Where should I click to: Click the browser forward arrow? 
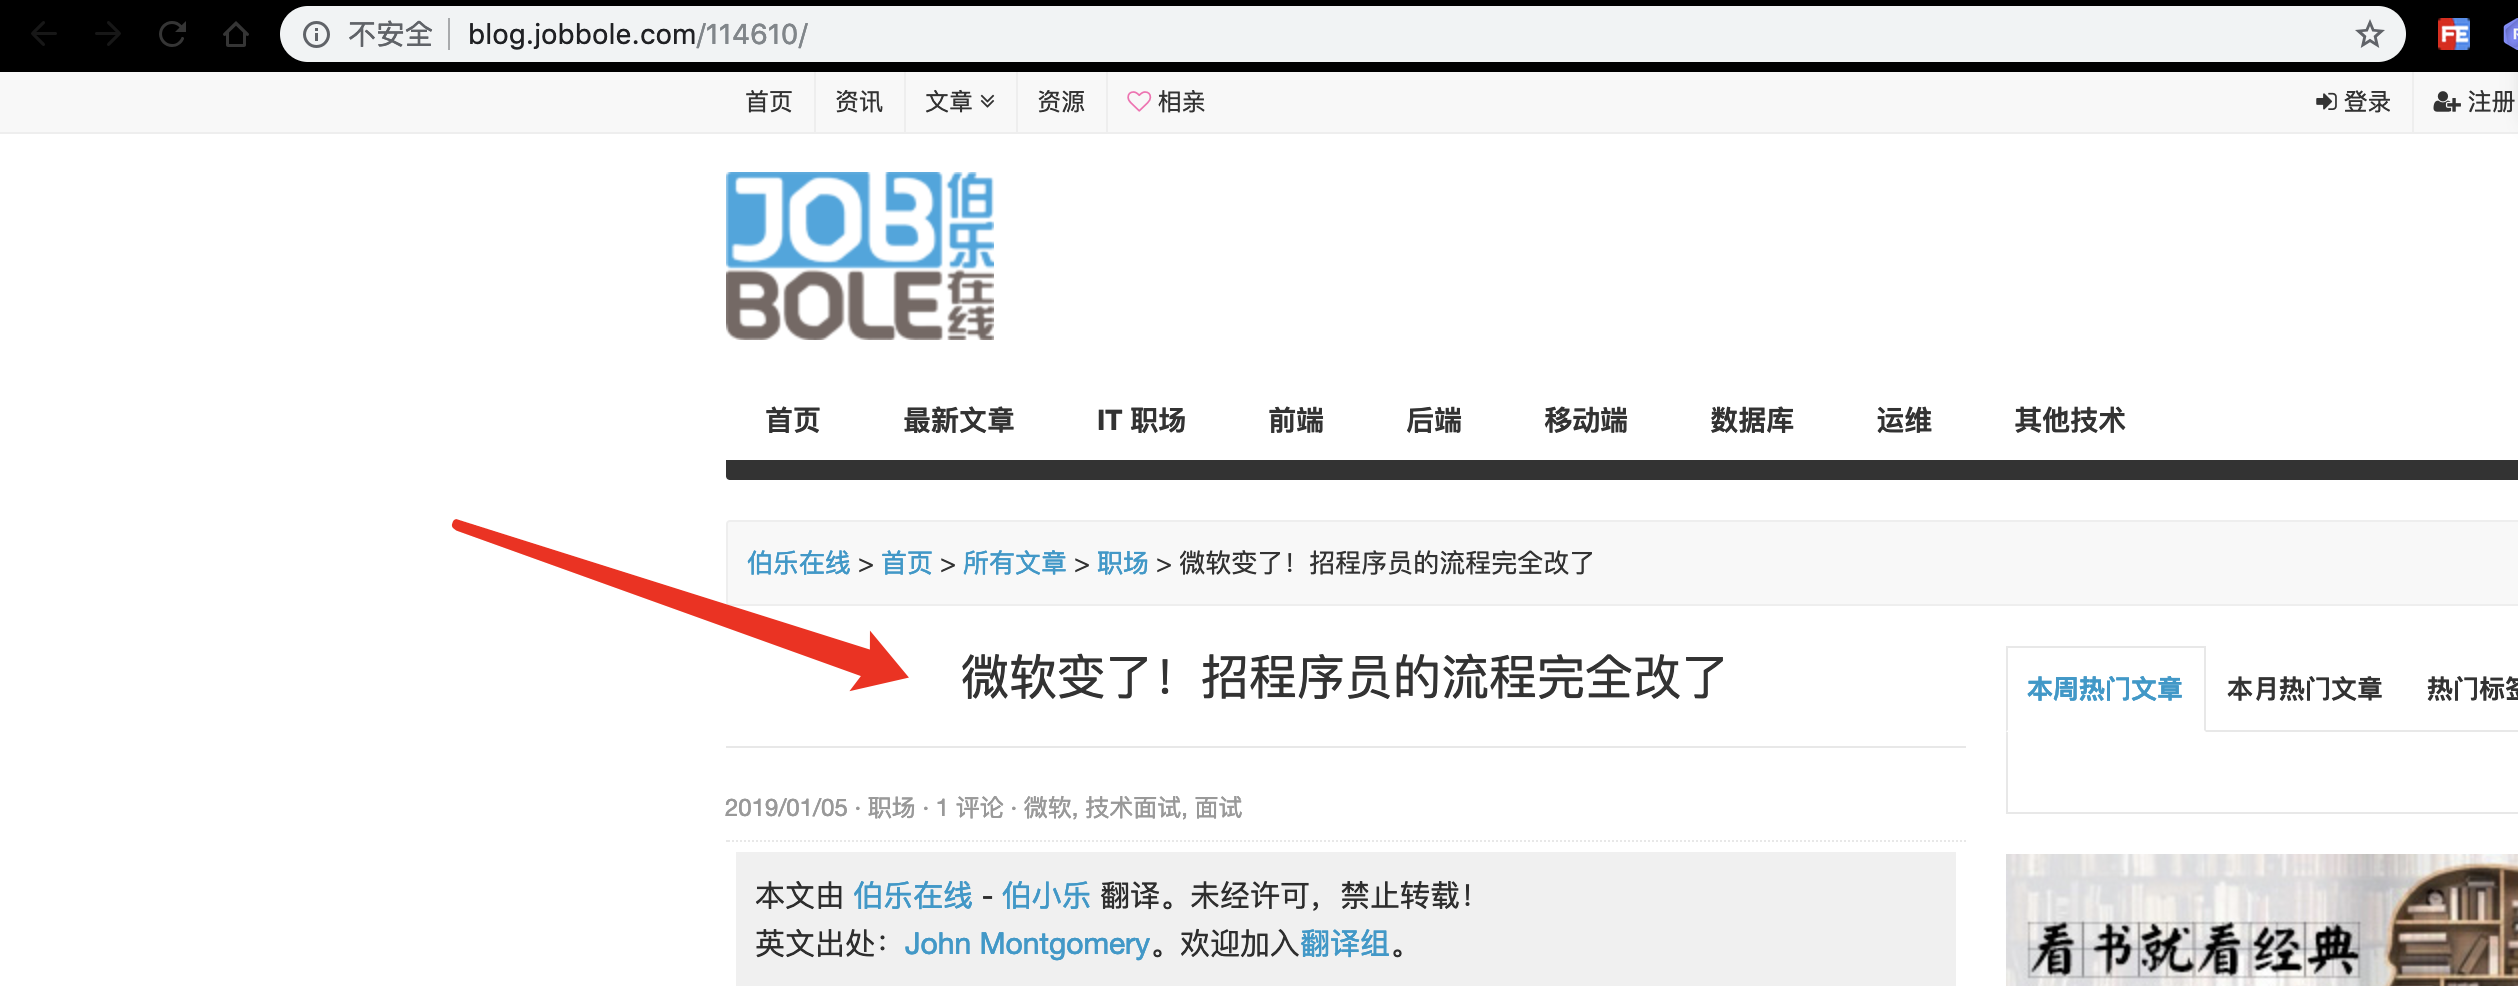pos(108,35)
